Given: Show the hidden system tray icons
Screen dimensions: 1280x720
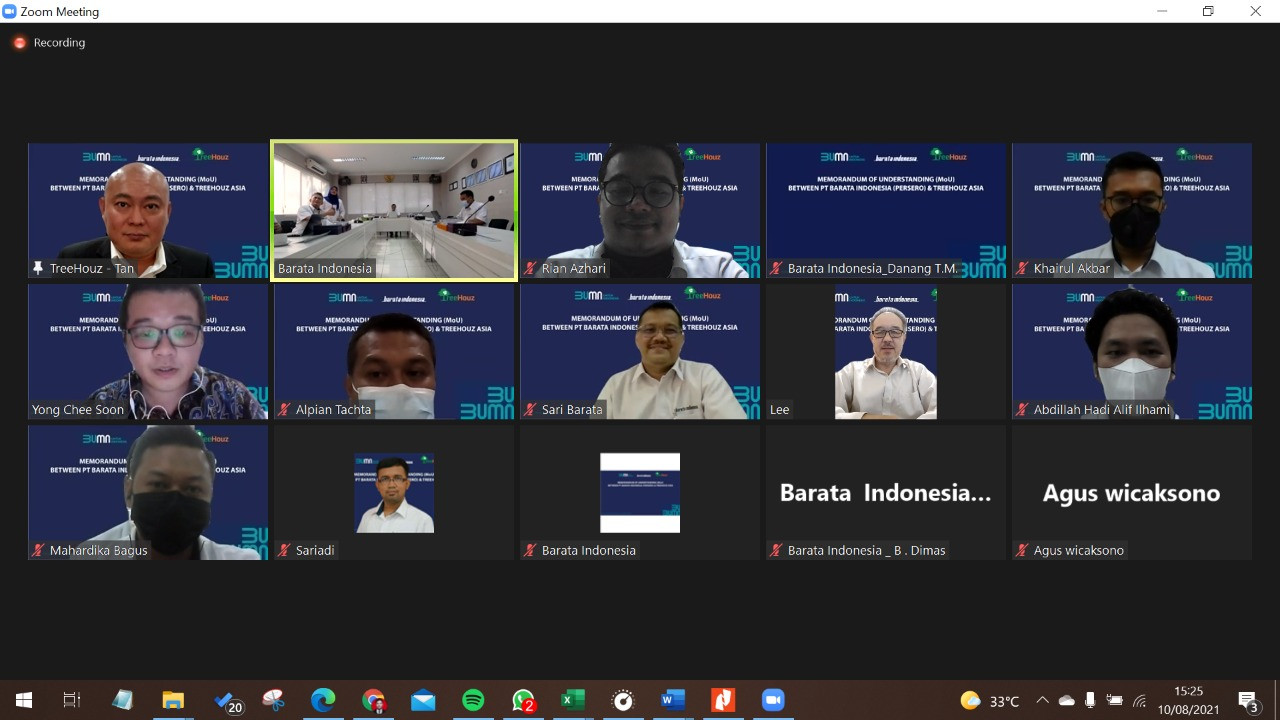Looking at the screenshot, I should pyautogui.click(x=1042, y=700).
